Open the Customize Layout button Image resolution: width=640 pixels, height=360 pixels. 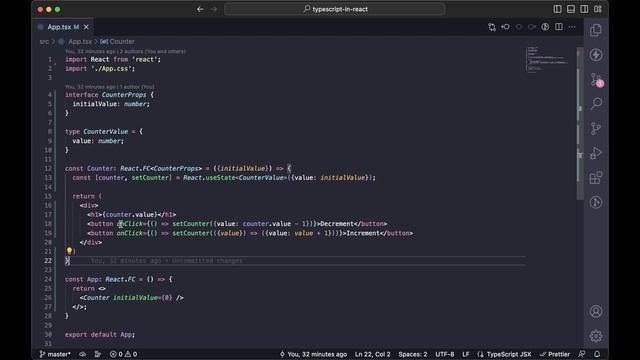coord(598,9)
